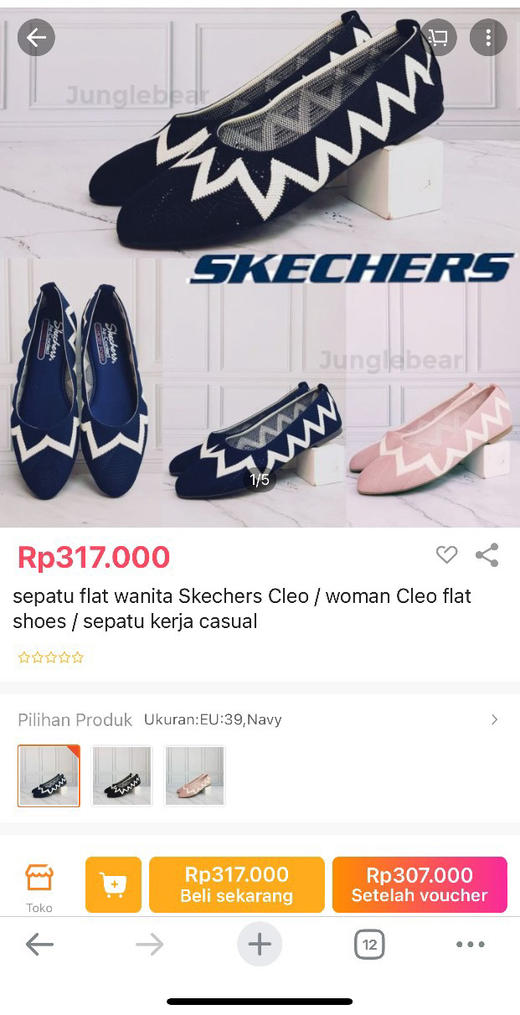Expand Pilihan Produk options chevron
Screen dimensions: 520x1015
495,720
